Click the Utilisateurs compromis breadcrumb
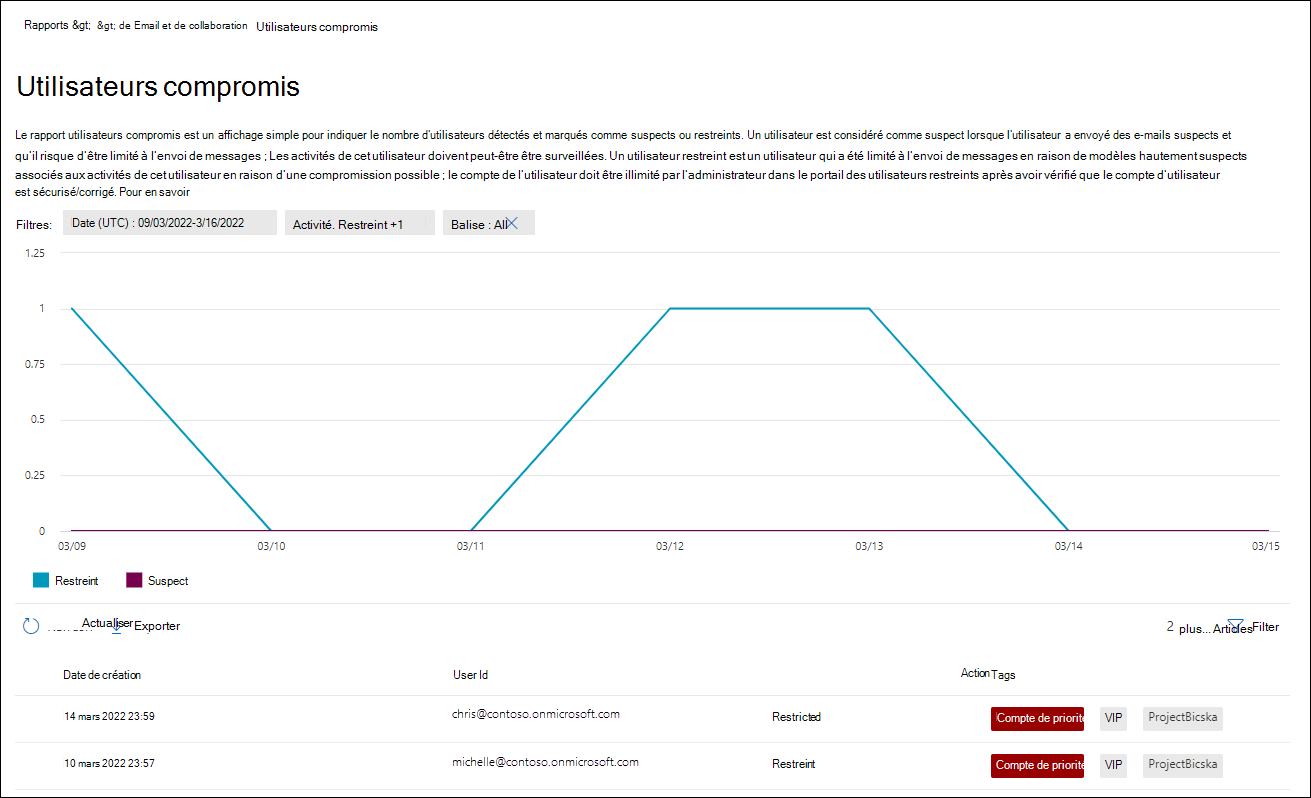1311x798 pixels. point(317,27)
